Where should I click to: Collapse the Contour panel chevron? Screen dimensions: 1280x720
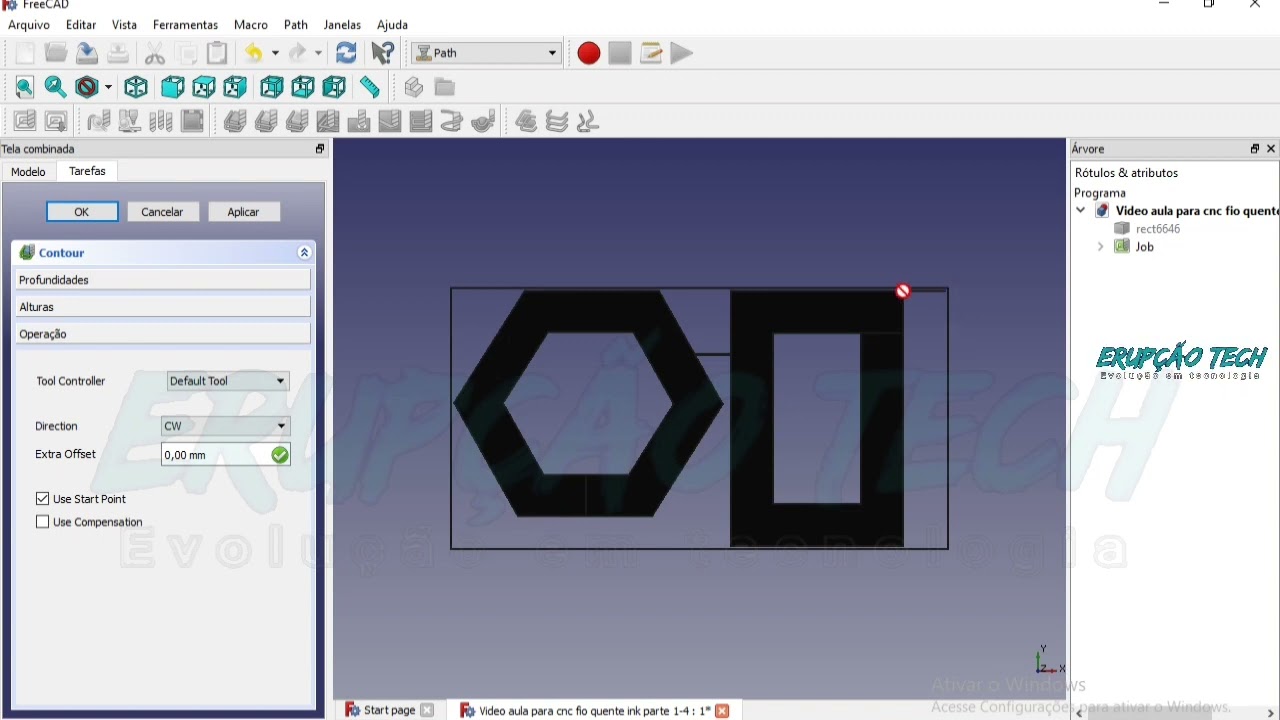click(x=304, y=253)
